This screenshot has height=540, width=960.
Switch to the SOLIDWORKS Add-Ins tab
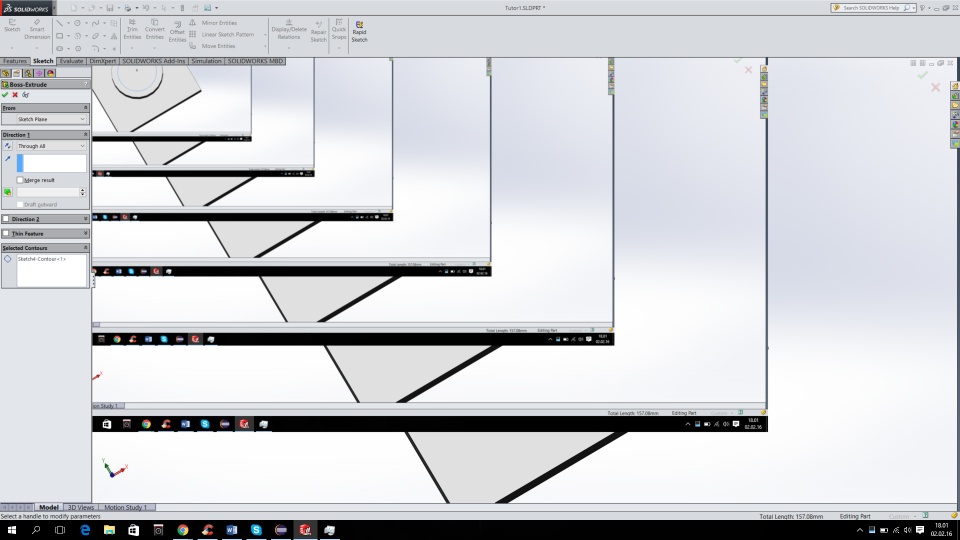tap(153, 61)
